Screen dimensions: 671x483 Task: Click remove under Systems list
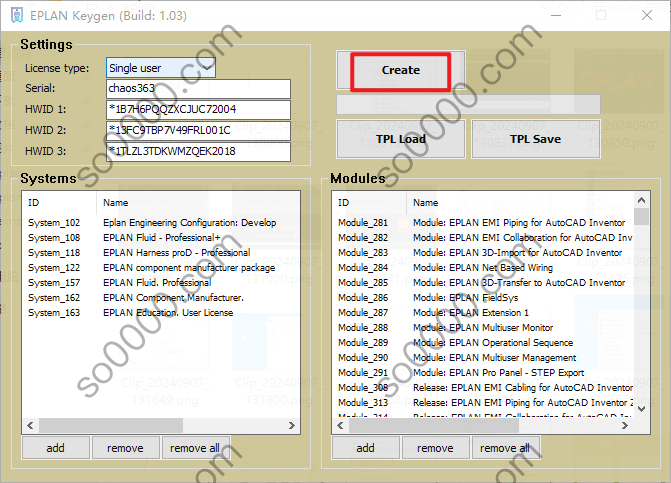pos(125,448)
